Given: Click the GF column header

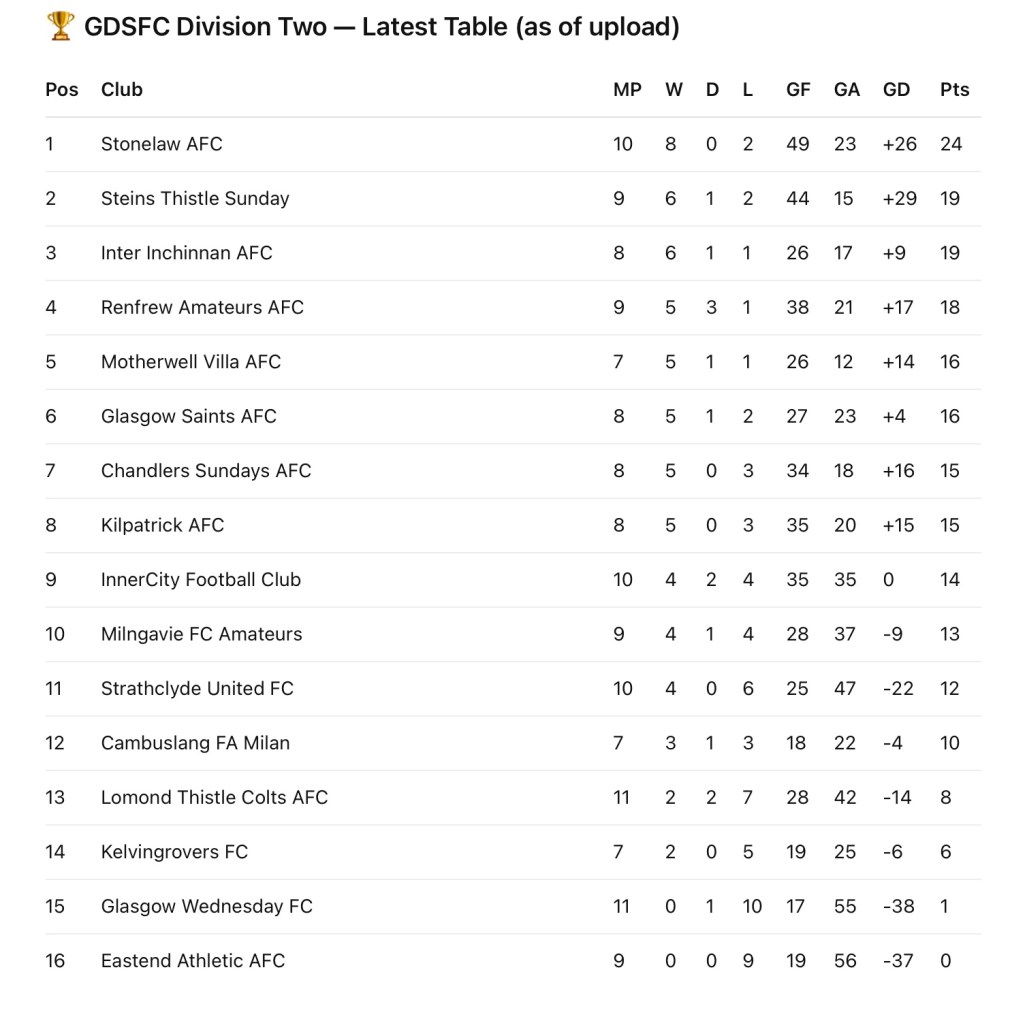Looking at the screenshot, I should coord(798,90).
